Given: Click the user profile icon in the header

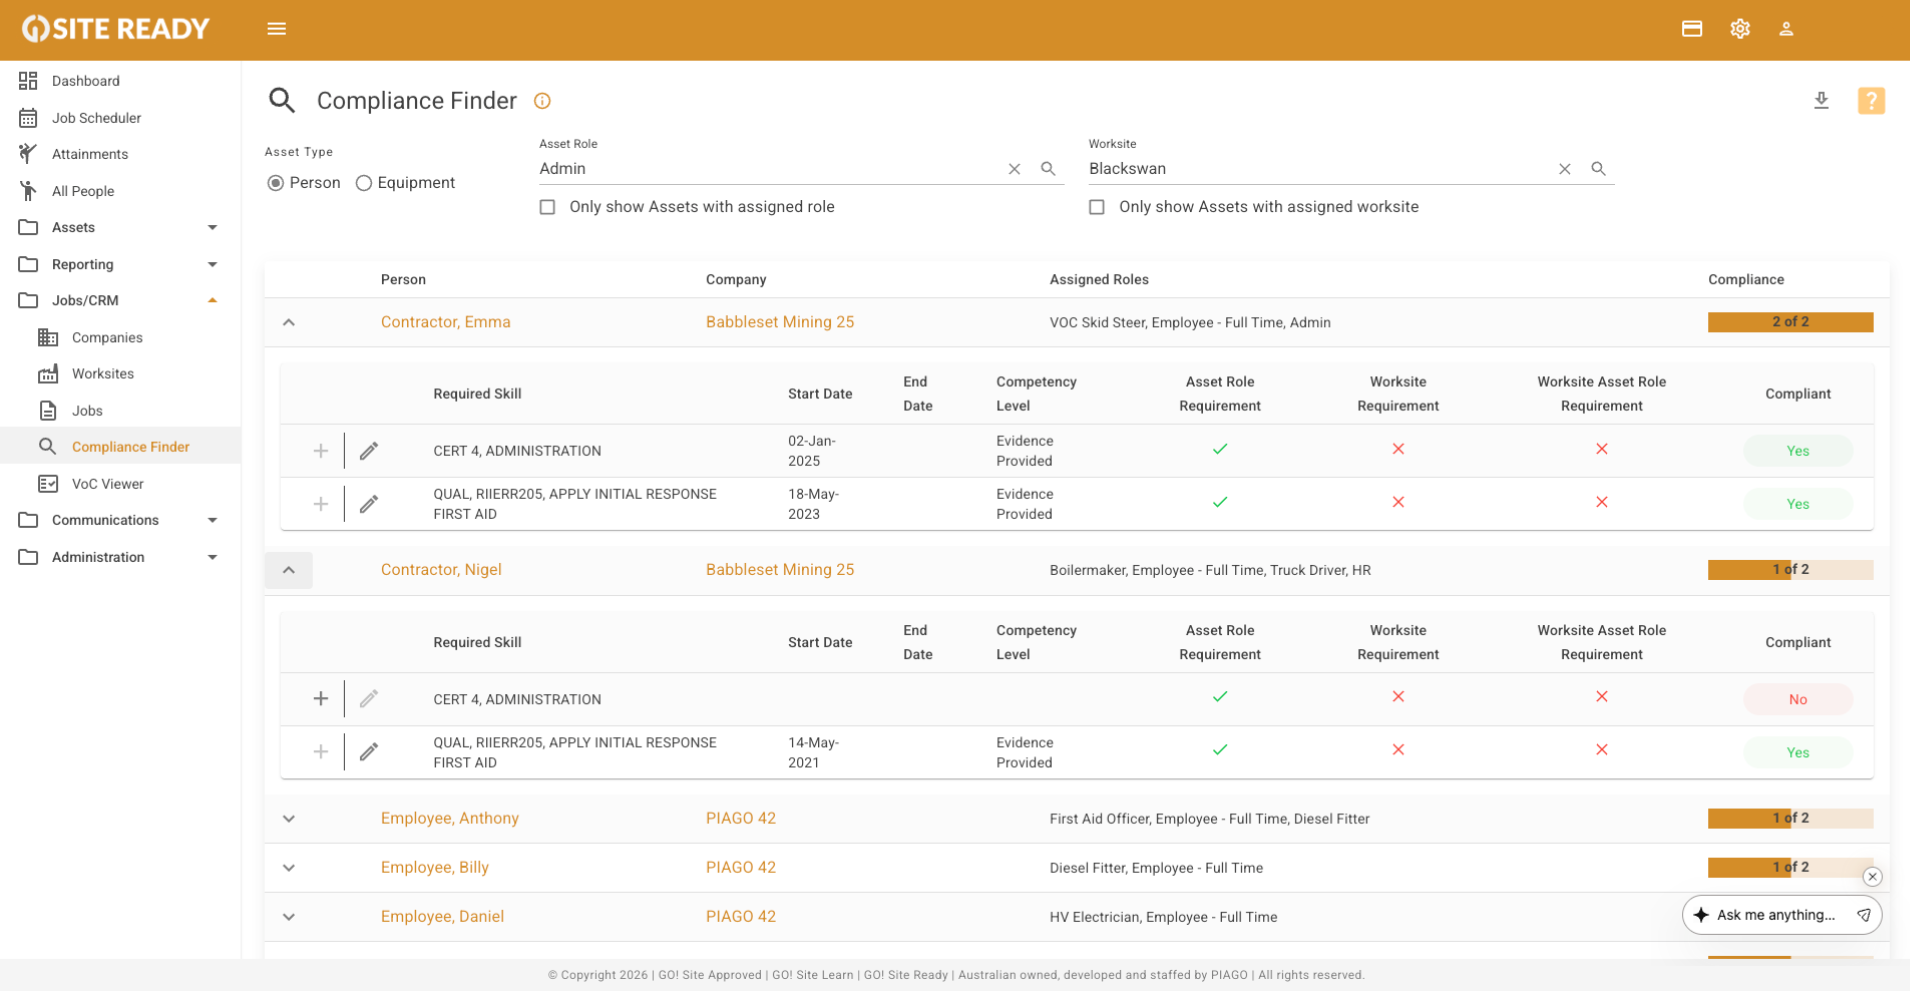Looking at the screenshot, I should 1787,29.
